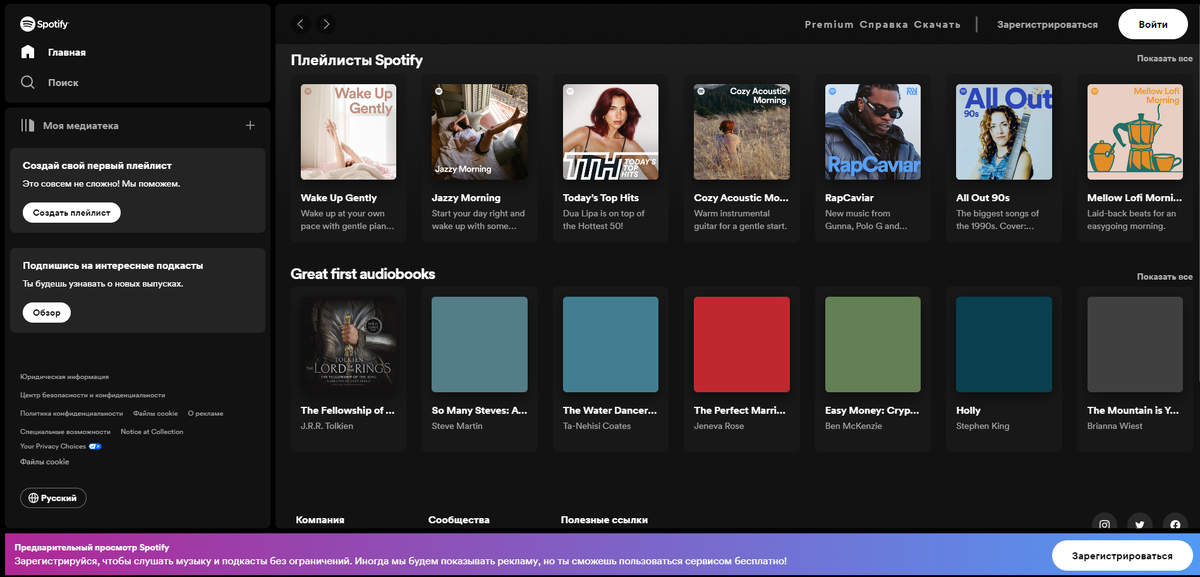Open the Справка help link
Viewport: 1200px width, 577px height.
coord(884,24)
